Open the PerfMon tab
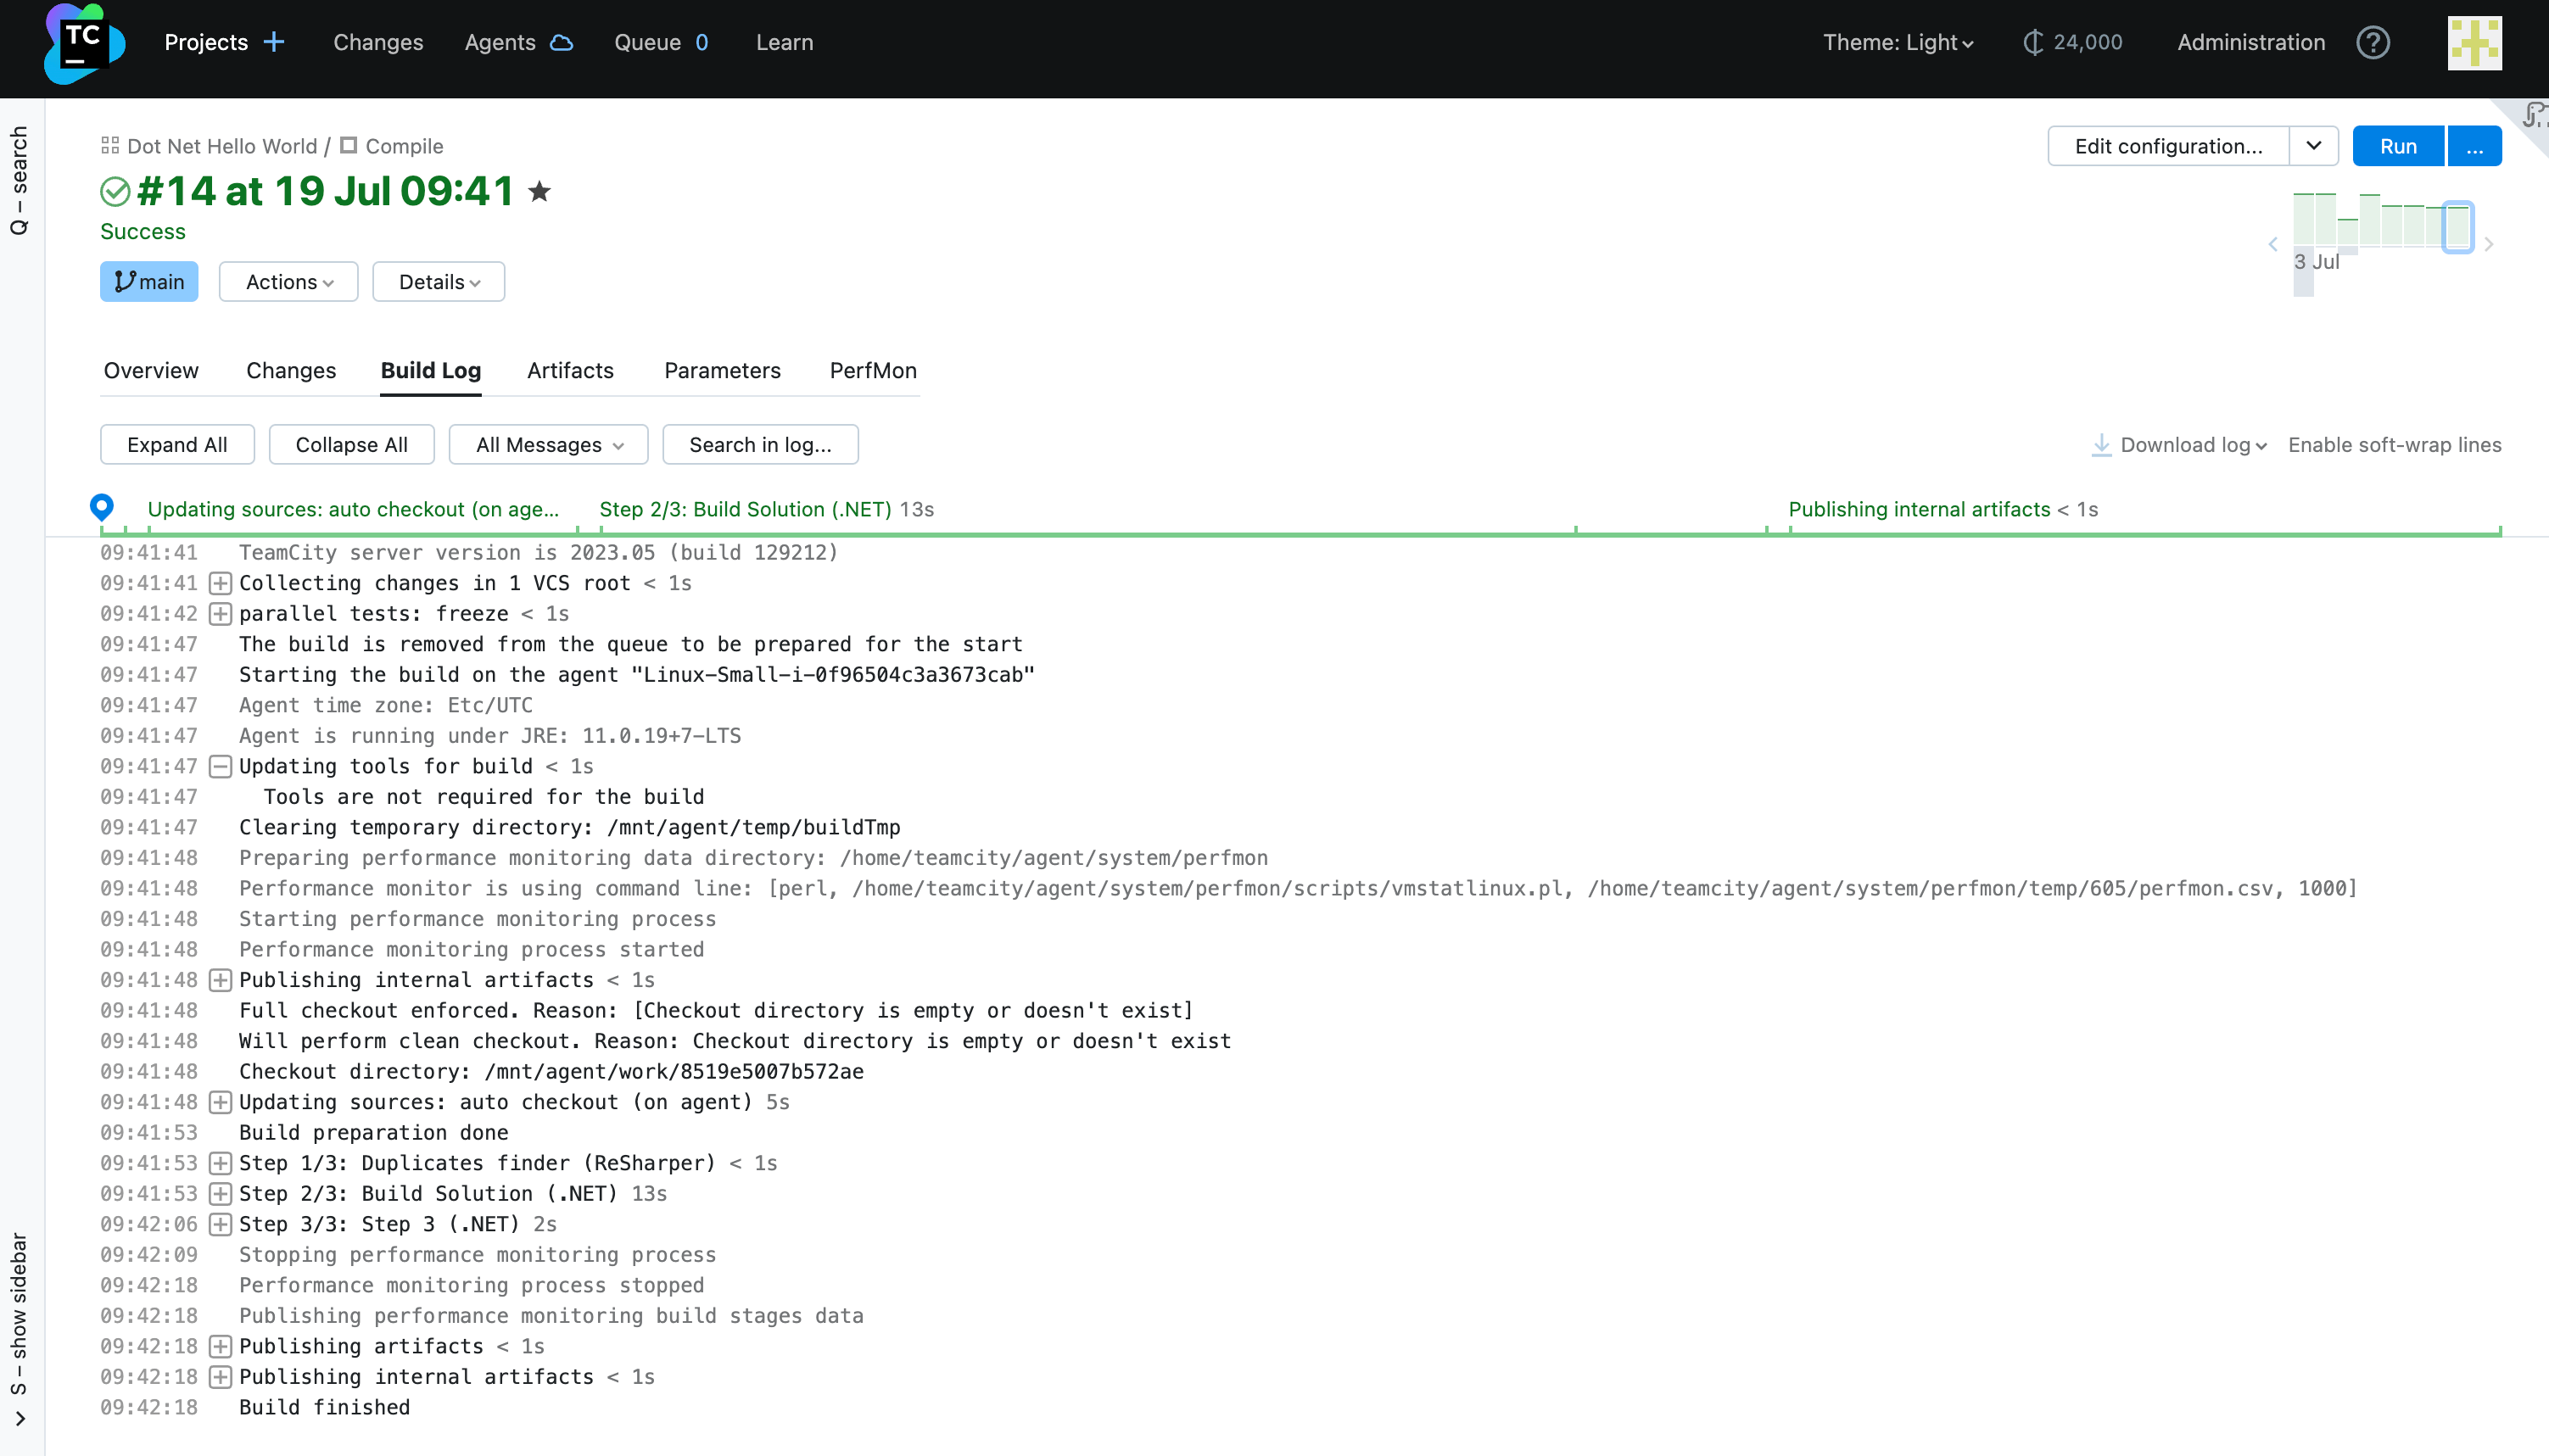This screenshot has height=1456, width=2549. 872,370
